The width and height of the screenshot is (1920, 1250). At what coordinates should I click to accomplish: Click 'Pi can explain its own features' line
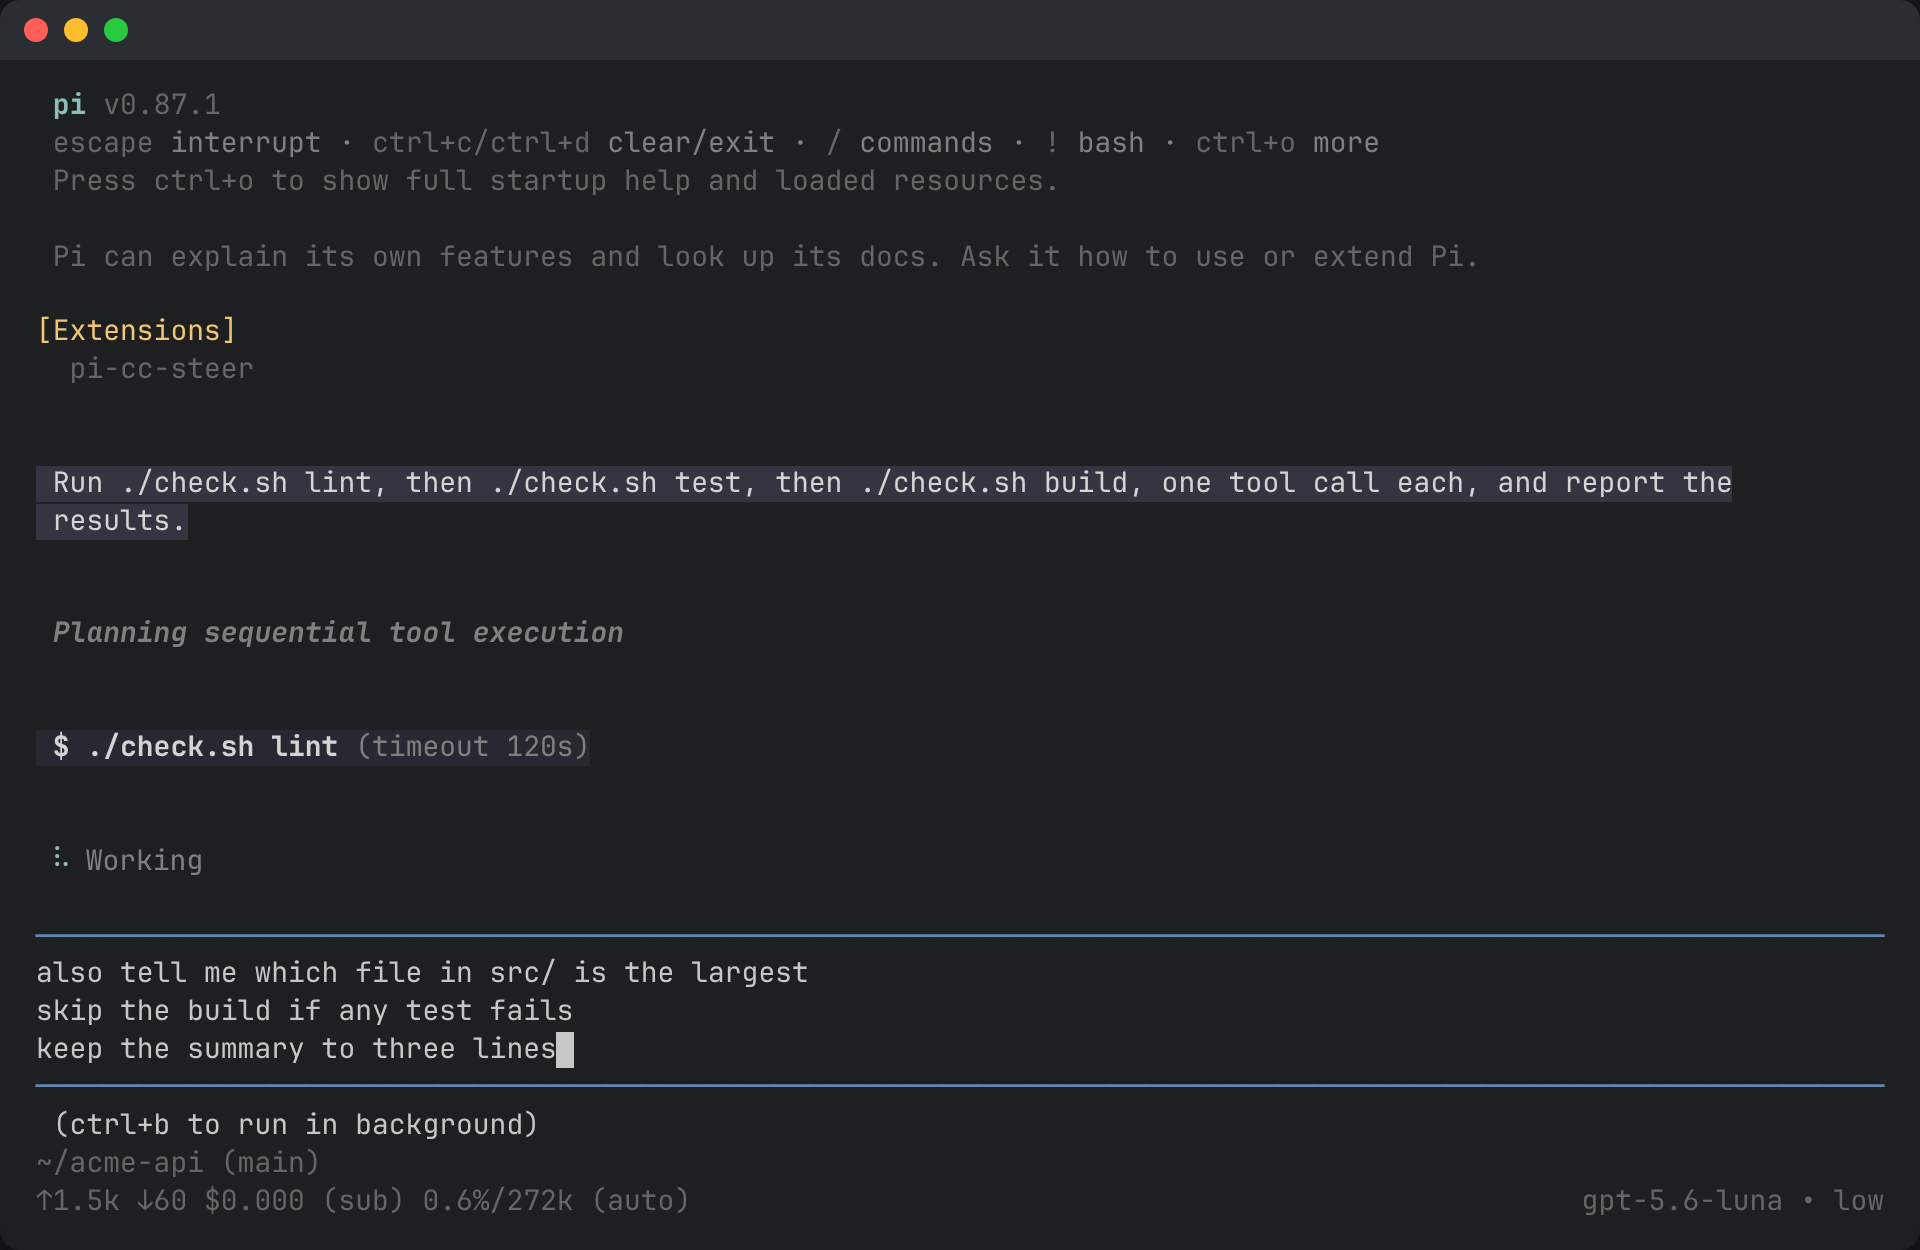click(766, 257)
